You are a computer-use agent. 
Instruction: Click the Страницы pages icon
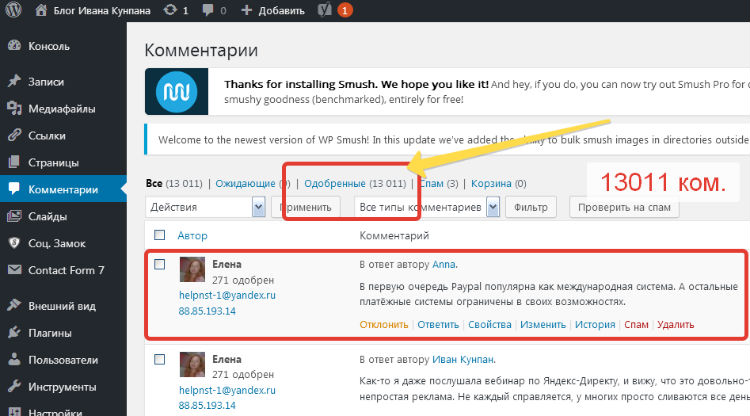tap(14, 162)
